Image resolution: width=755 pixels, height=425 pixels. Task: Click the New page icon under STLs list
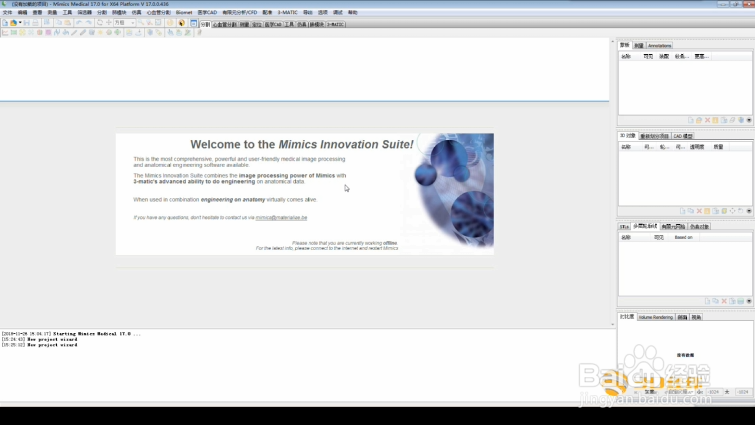tap(707, 301)
